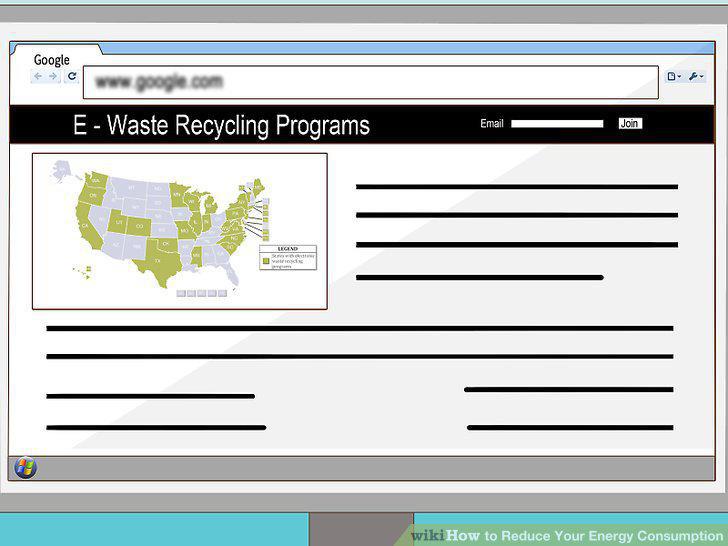Open the Windows Start button
The height and width of the screenshot is (546, 728).
(x=26, y=468)
